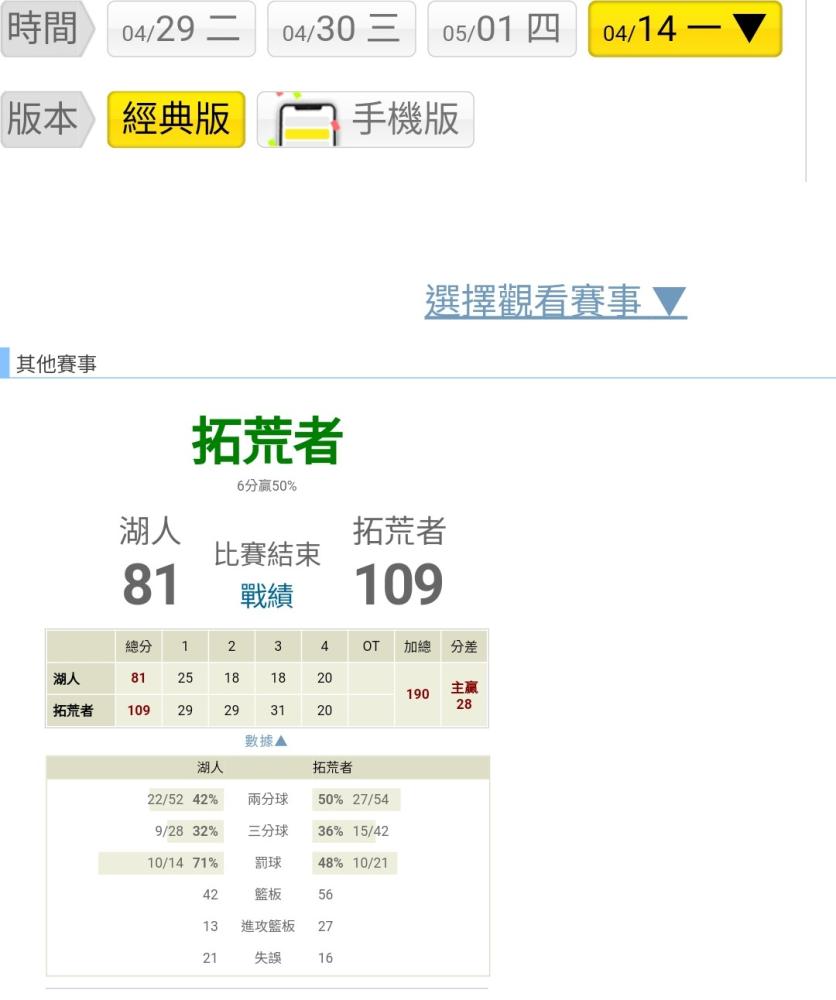Click the 比賽結束 game status text
The image size is (836, 1000).
[267, 554]
